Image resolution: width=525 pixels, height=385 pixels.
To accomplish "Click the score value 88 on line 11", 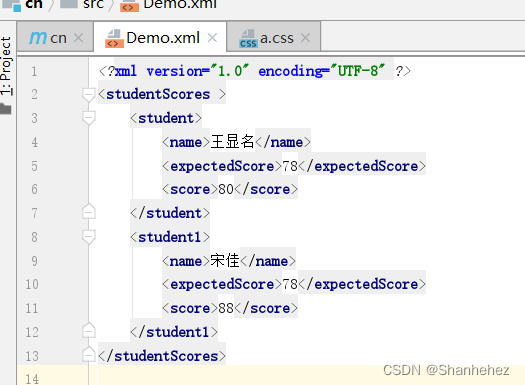I will click(x=226, y=308).
